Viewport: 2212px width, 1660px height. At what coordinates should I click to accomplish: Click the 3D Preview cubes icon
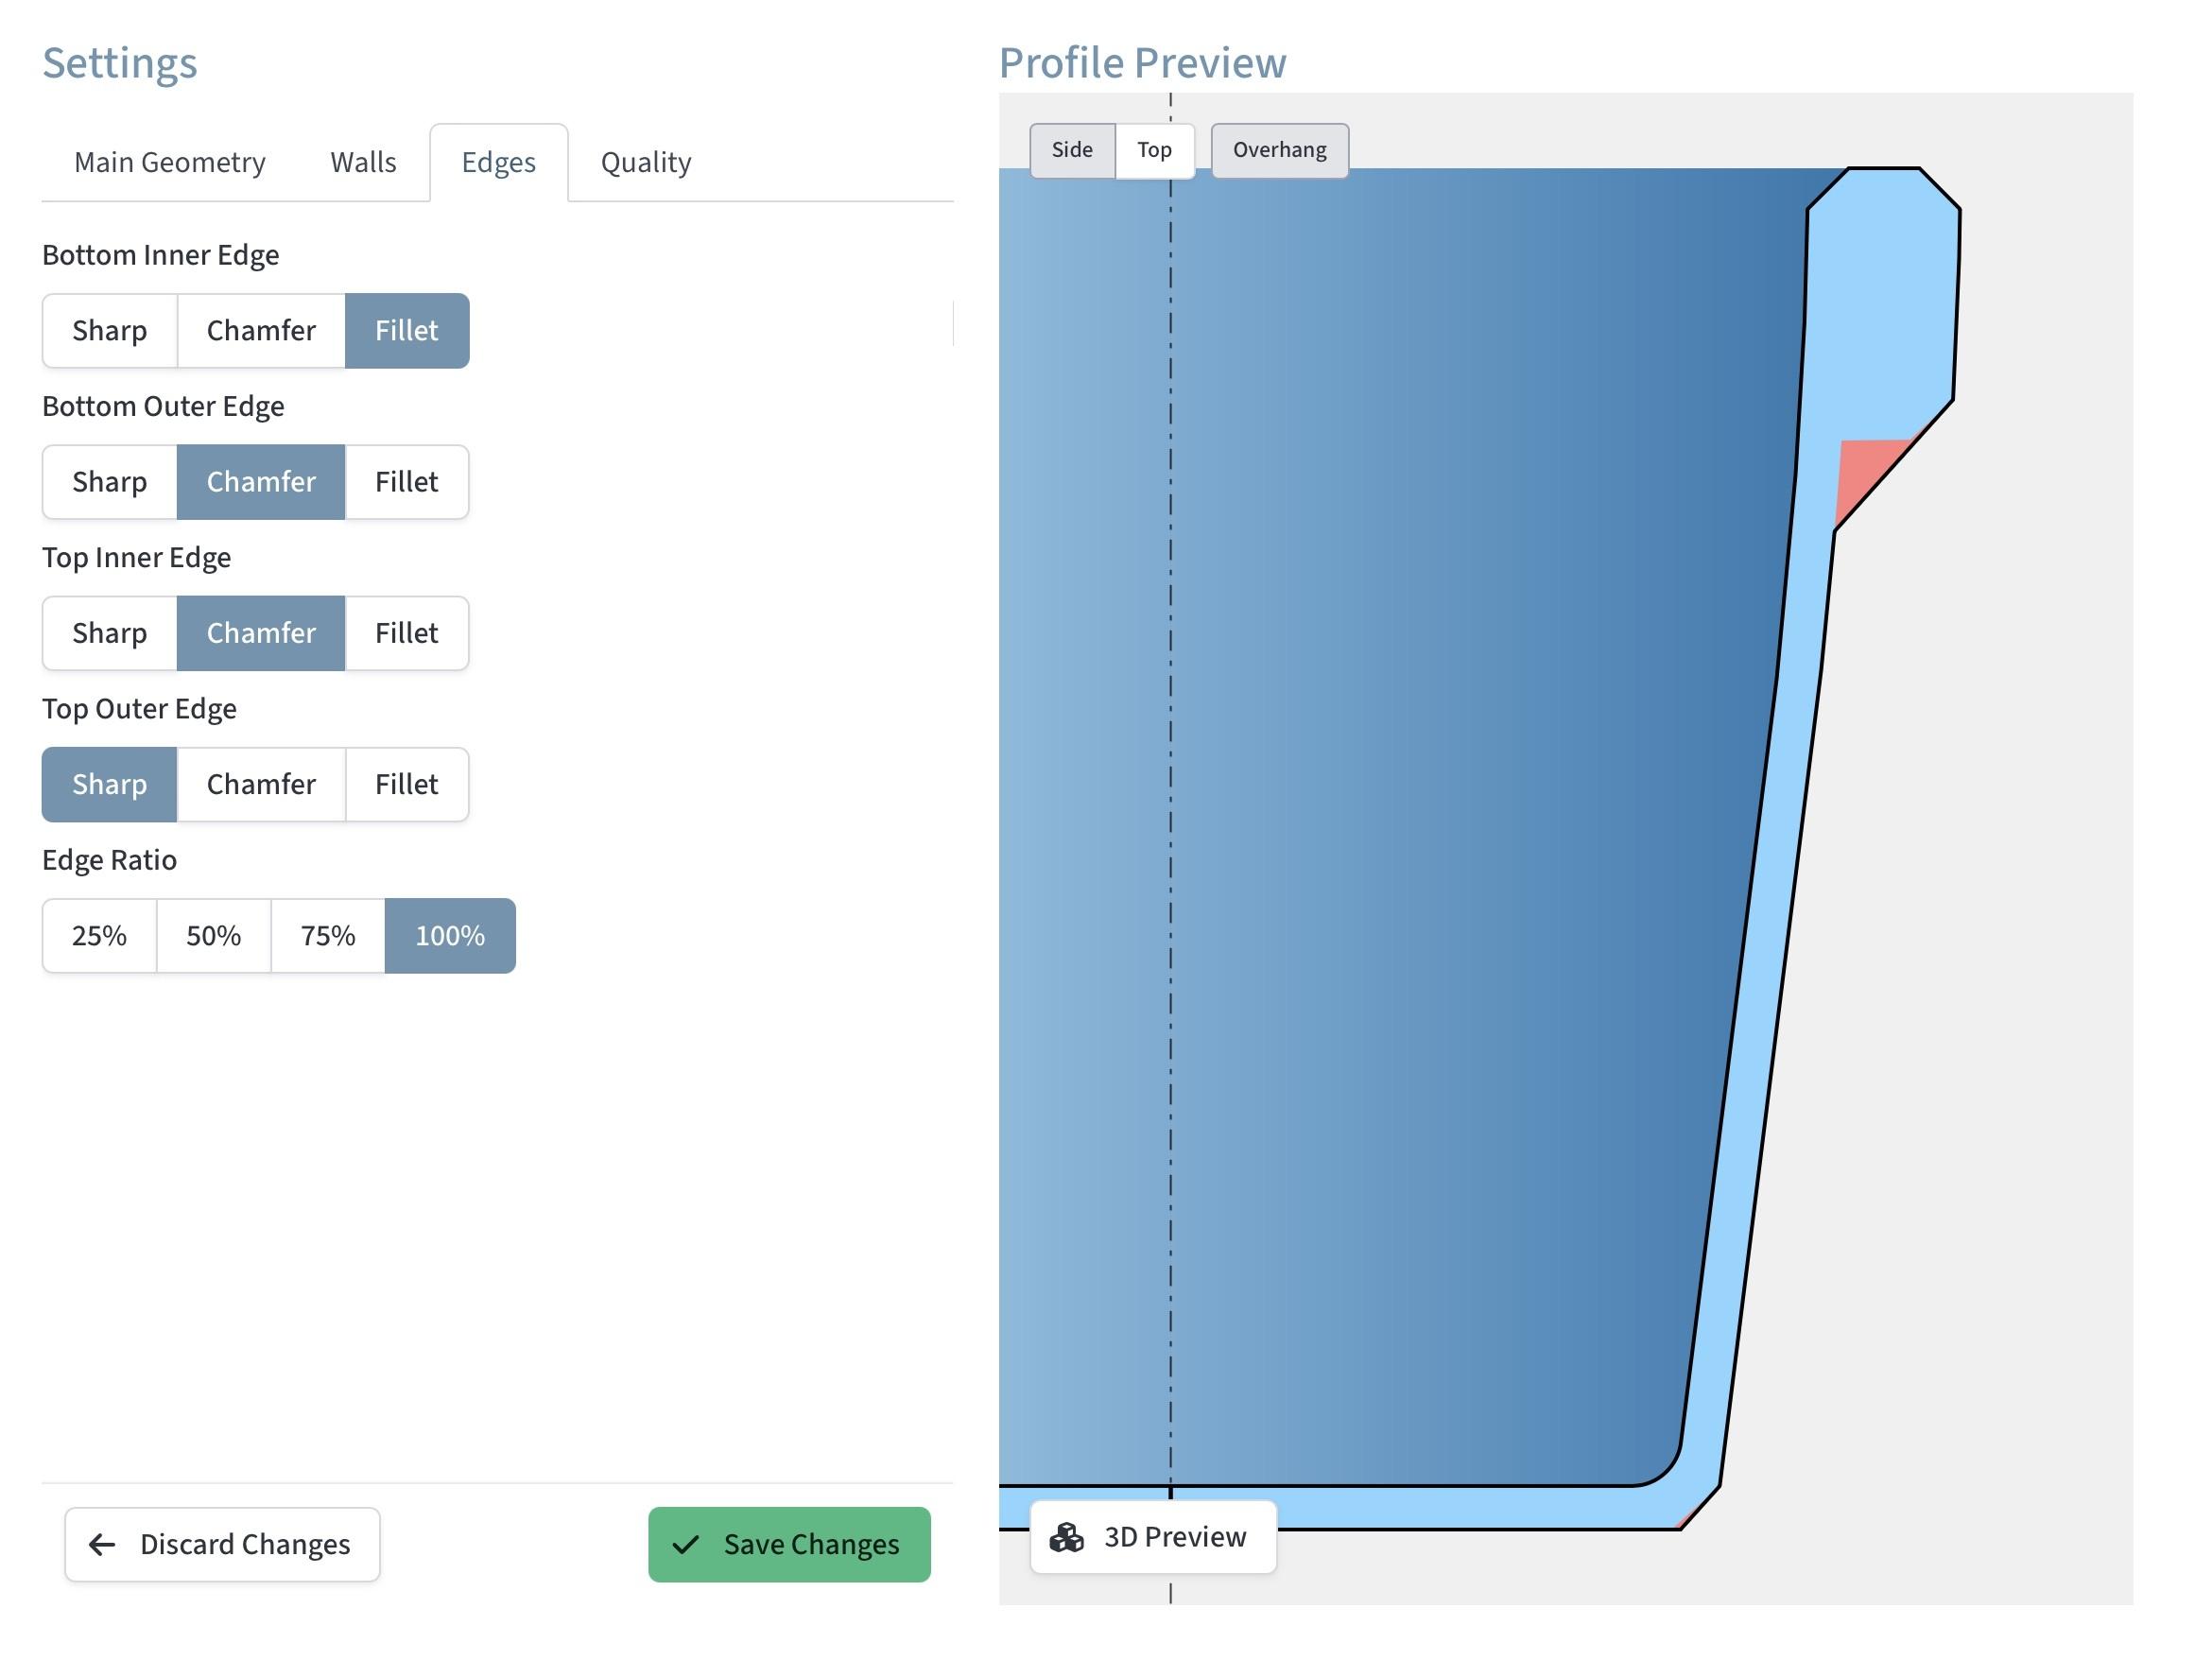1066,1537
